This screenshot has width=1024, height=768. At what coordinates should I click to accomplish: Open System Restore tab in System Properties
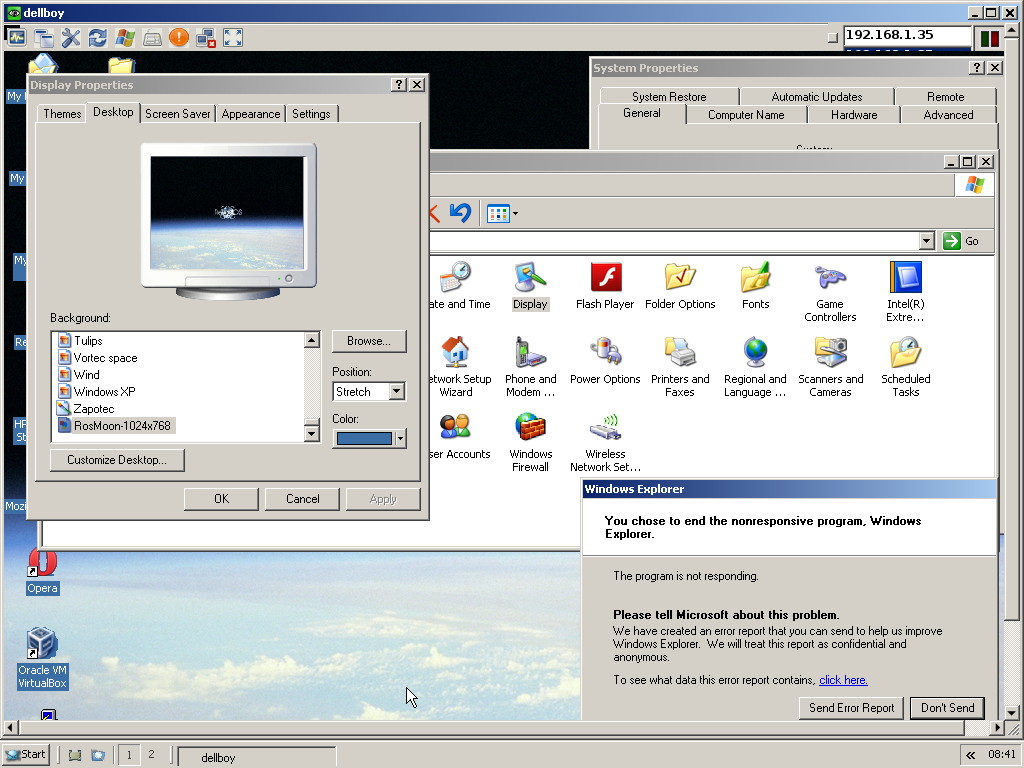[x=669, y=97]
